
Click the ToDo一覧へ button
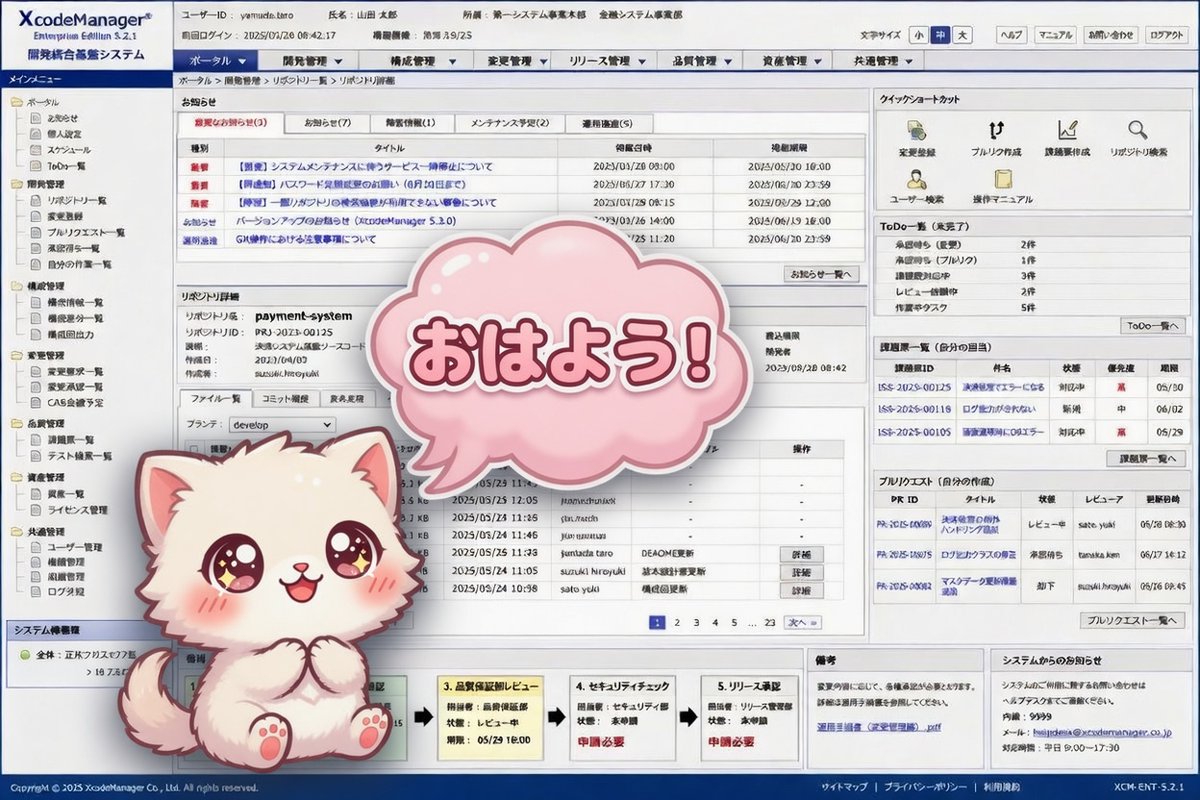[1153, 326]
